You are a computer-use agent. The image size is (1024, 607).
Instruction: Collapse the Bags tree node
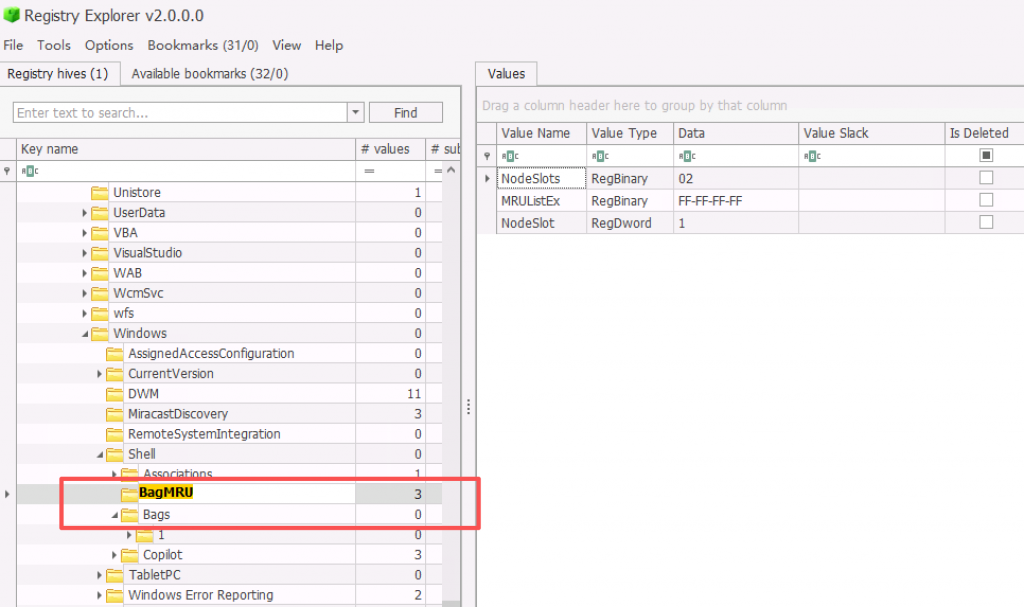click(x=114, y=515)
